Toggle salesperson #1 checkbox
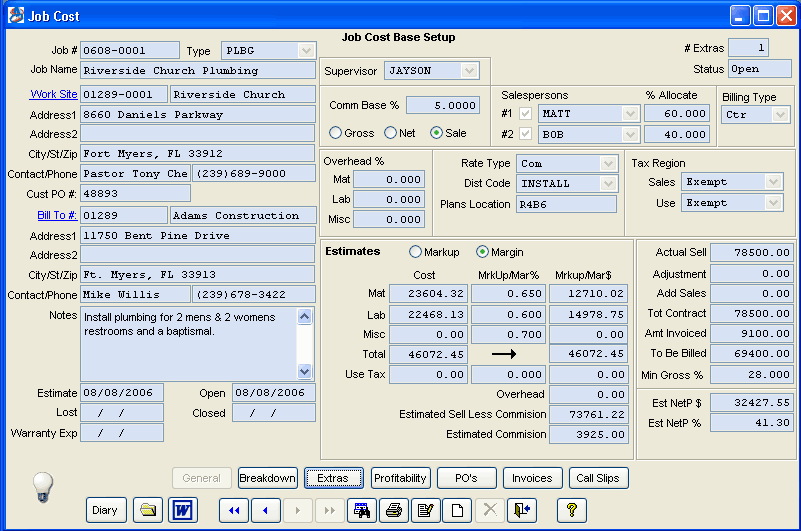This screenshot has width=801, height=531. point(525,113)
